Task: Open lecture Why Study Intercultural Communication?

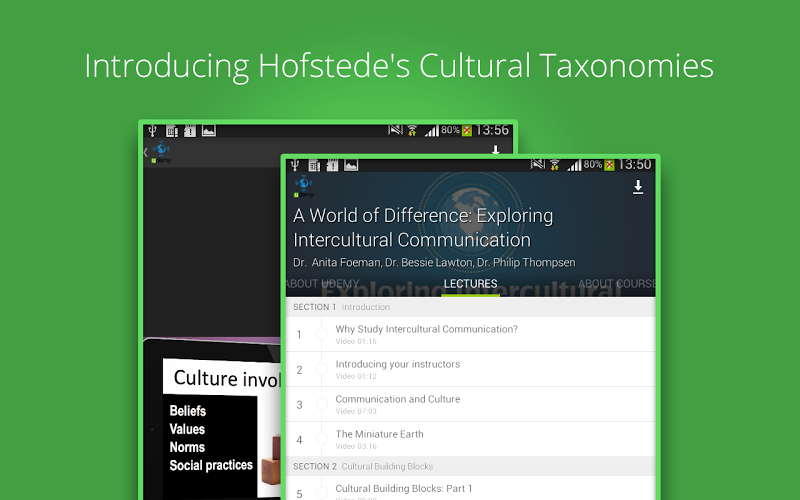Action: 470,334
